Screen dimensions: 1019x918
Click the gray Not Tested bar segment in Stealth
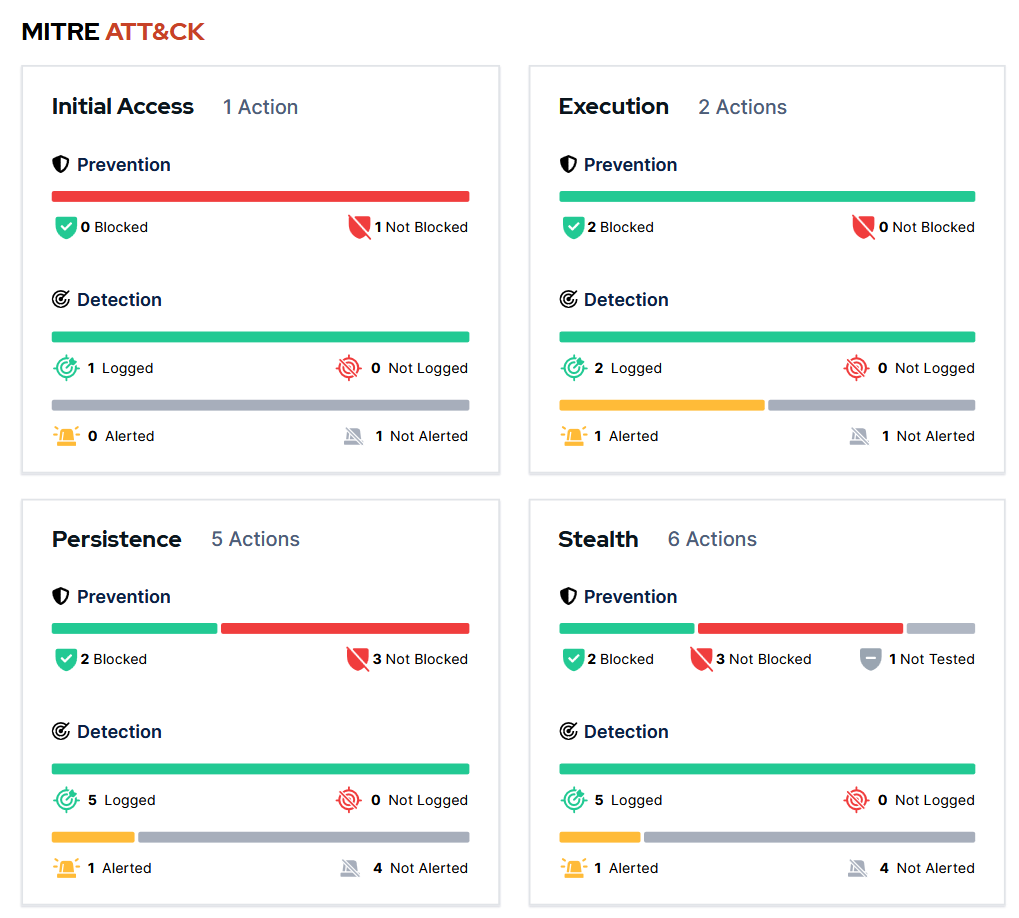point(940,628)
